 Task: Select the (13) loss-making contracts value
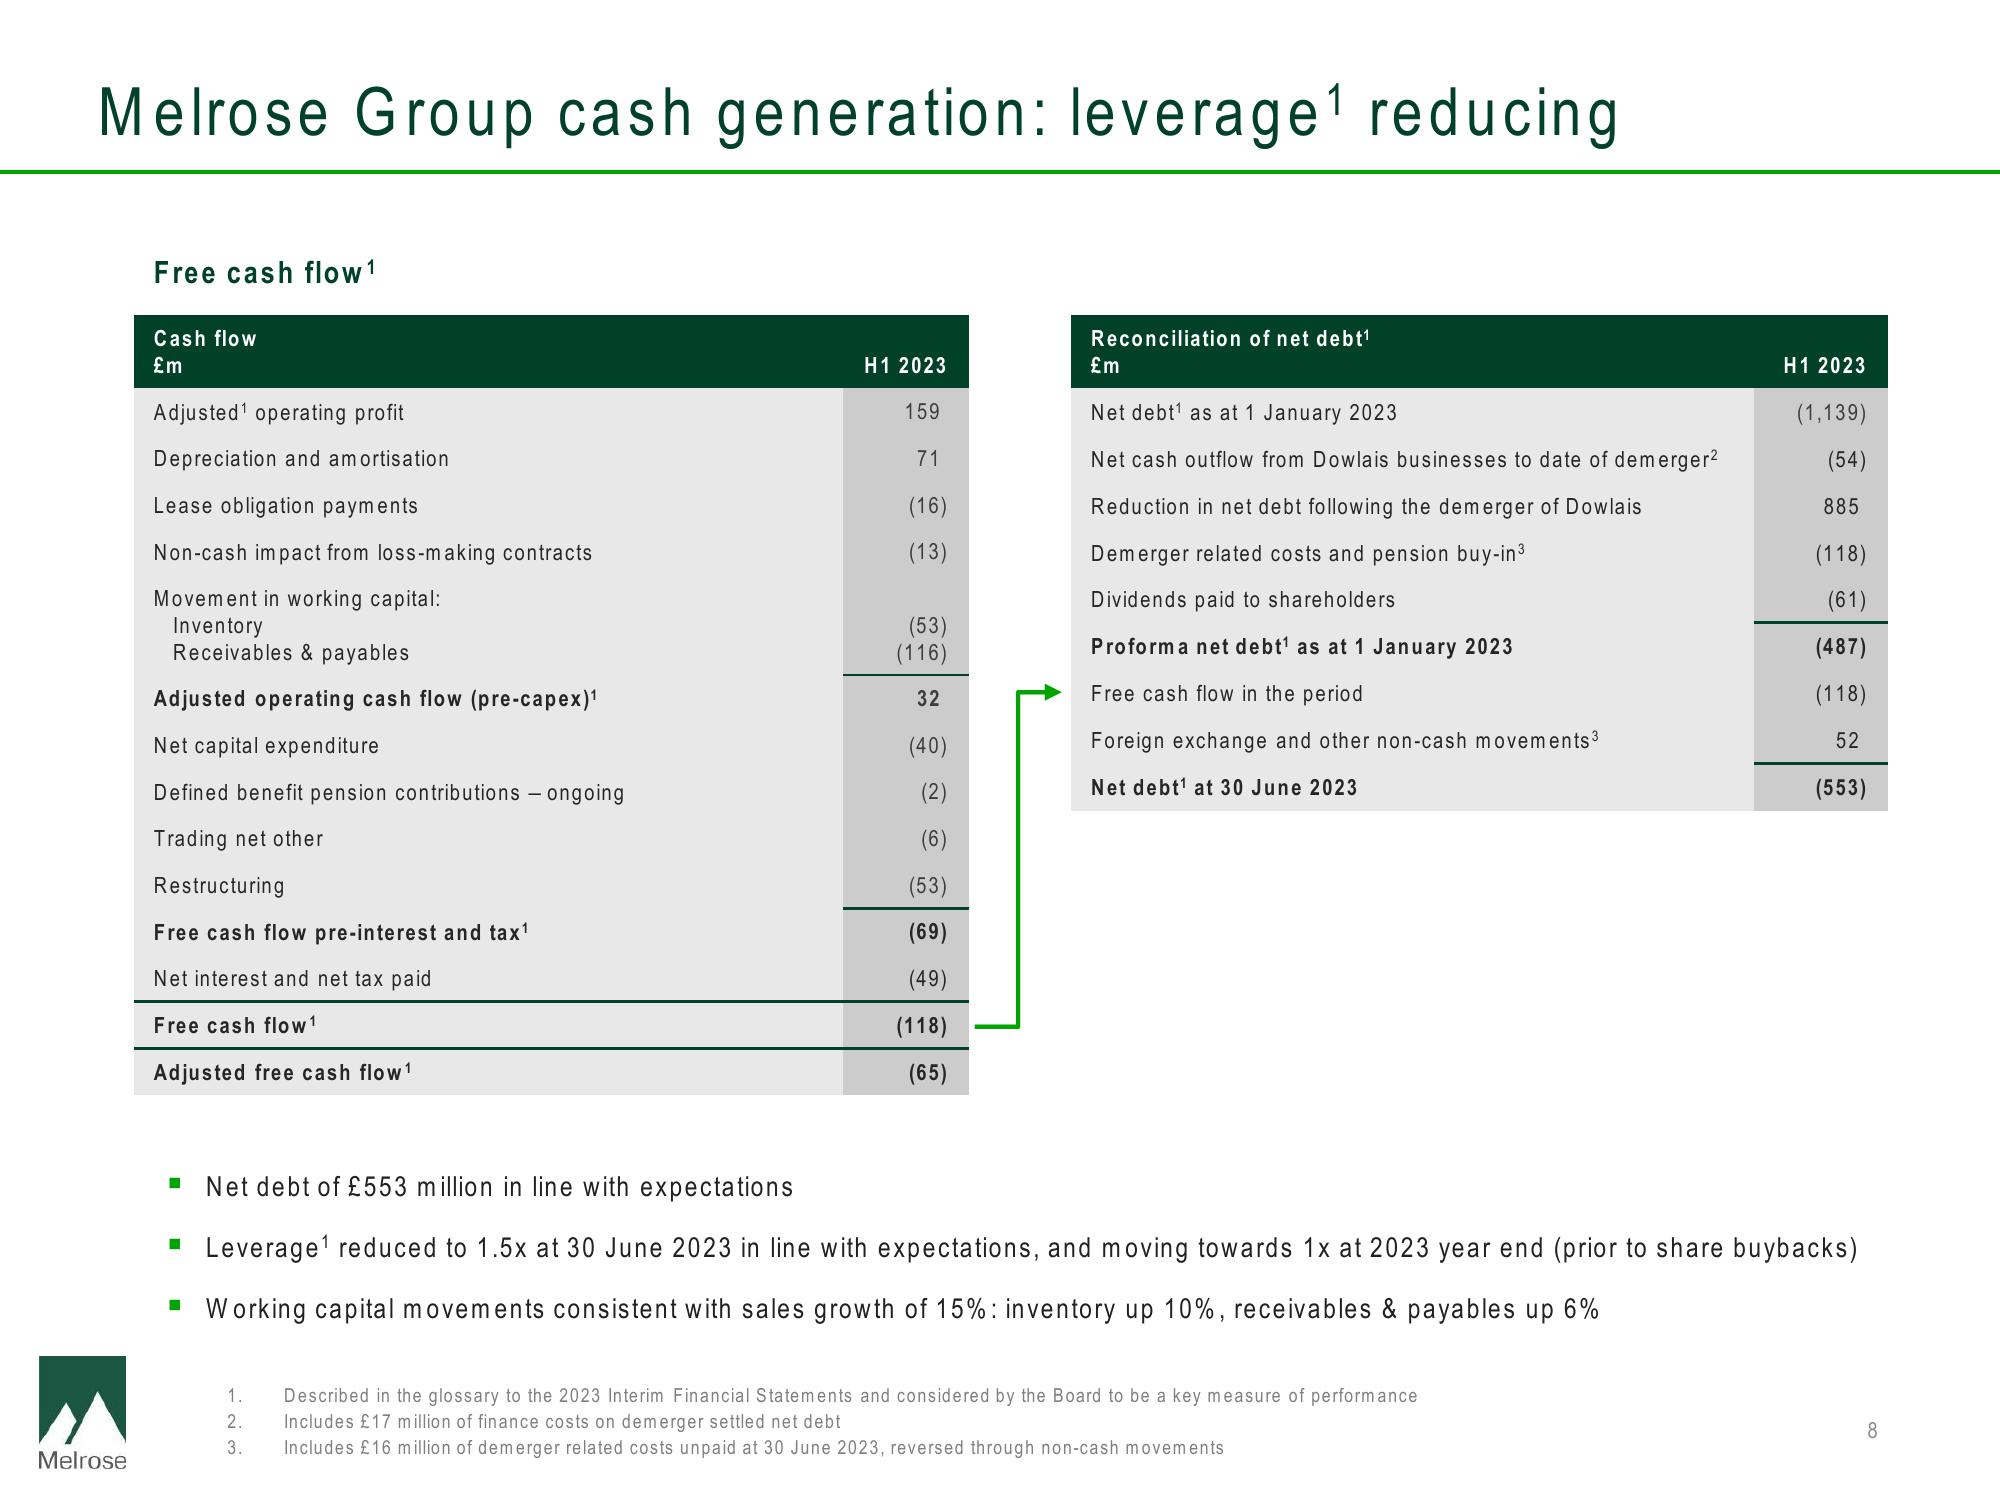(927, 552)
